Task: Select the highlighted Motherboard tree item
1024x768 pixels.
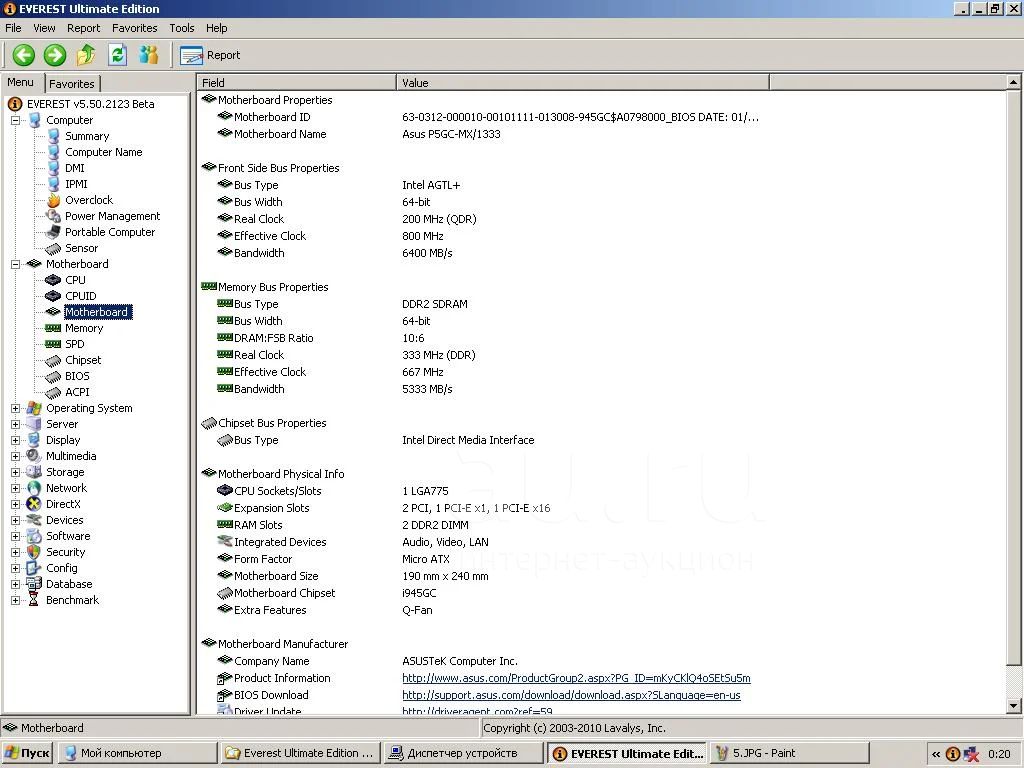Action: click(97, 312)
